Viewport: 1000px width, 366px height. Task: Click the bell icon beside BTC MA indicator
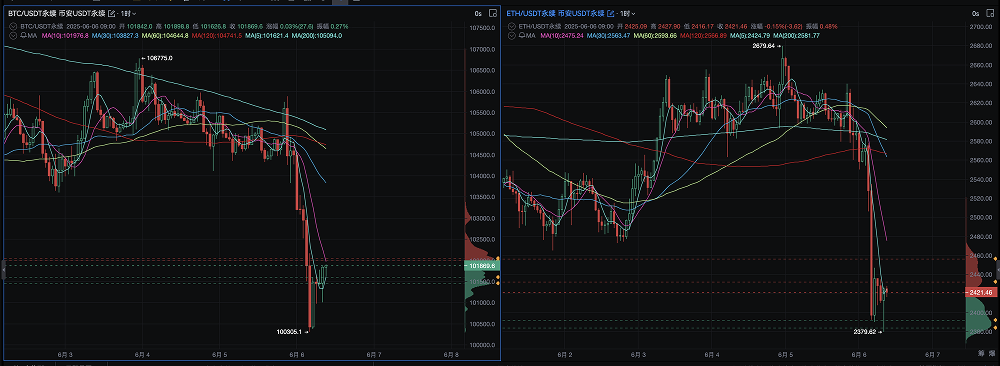pos(23,36)
